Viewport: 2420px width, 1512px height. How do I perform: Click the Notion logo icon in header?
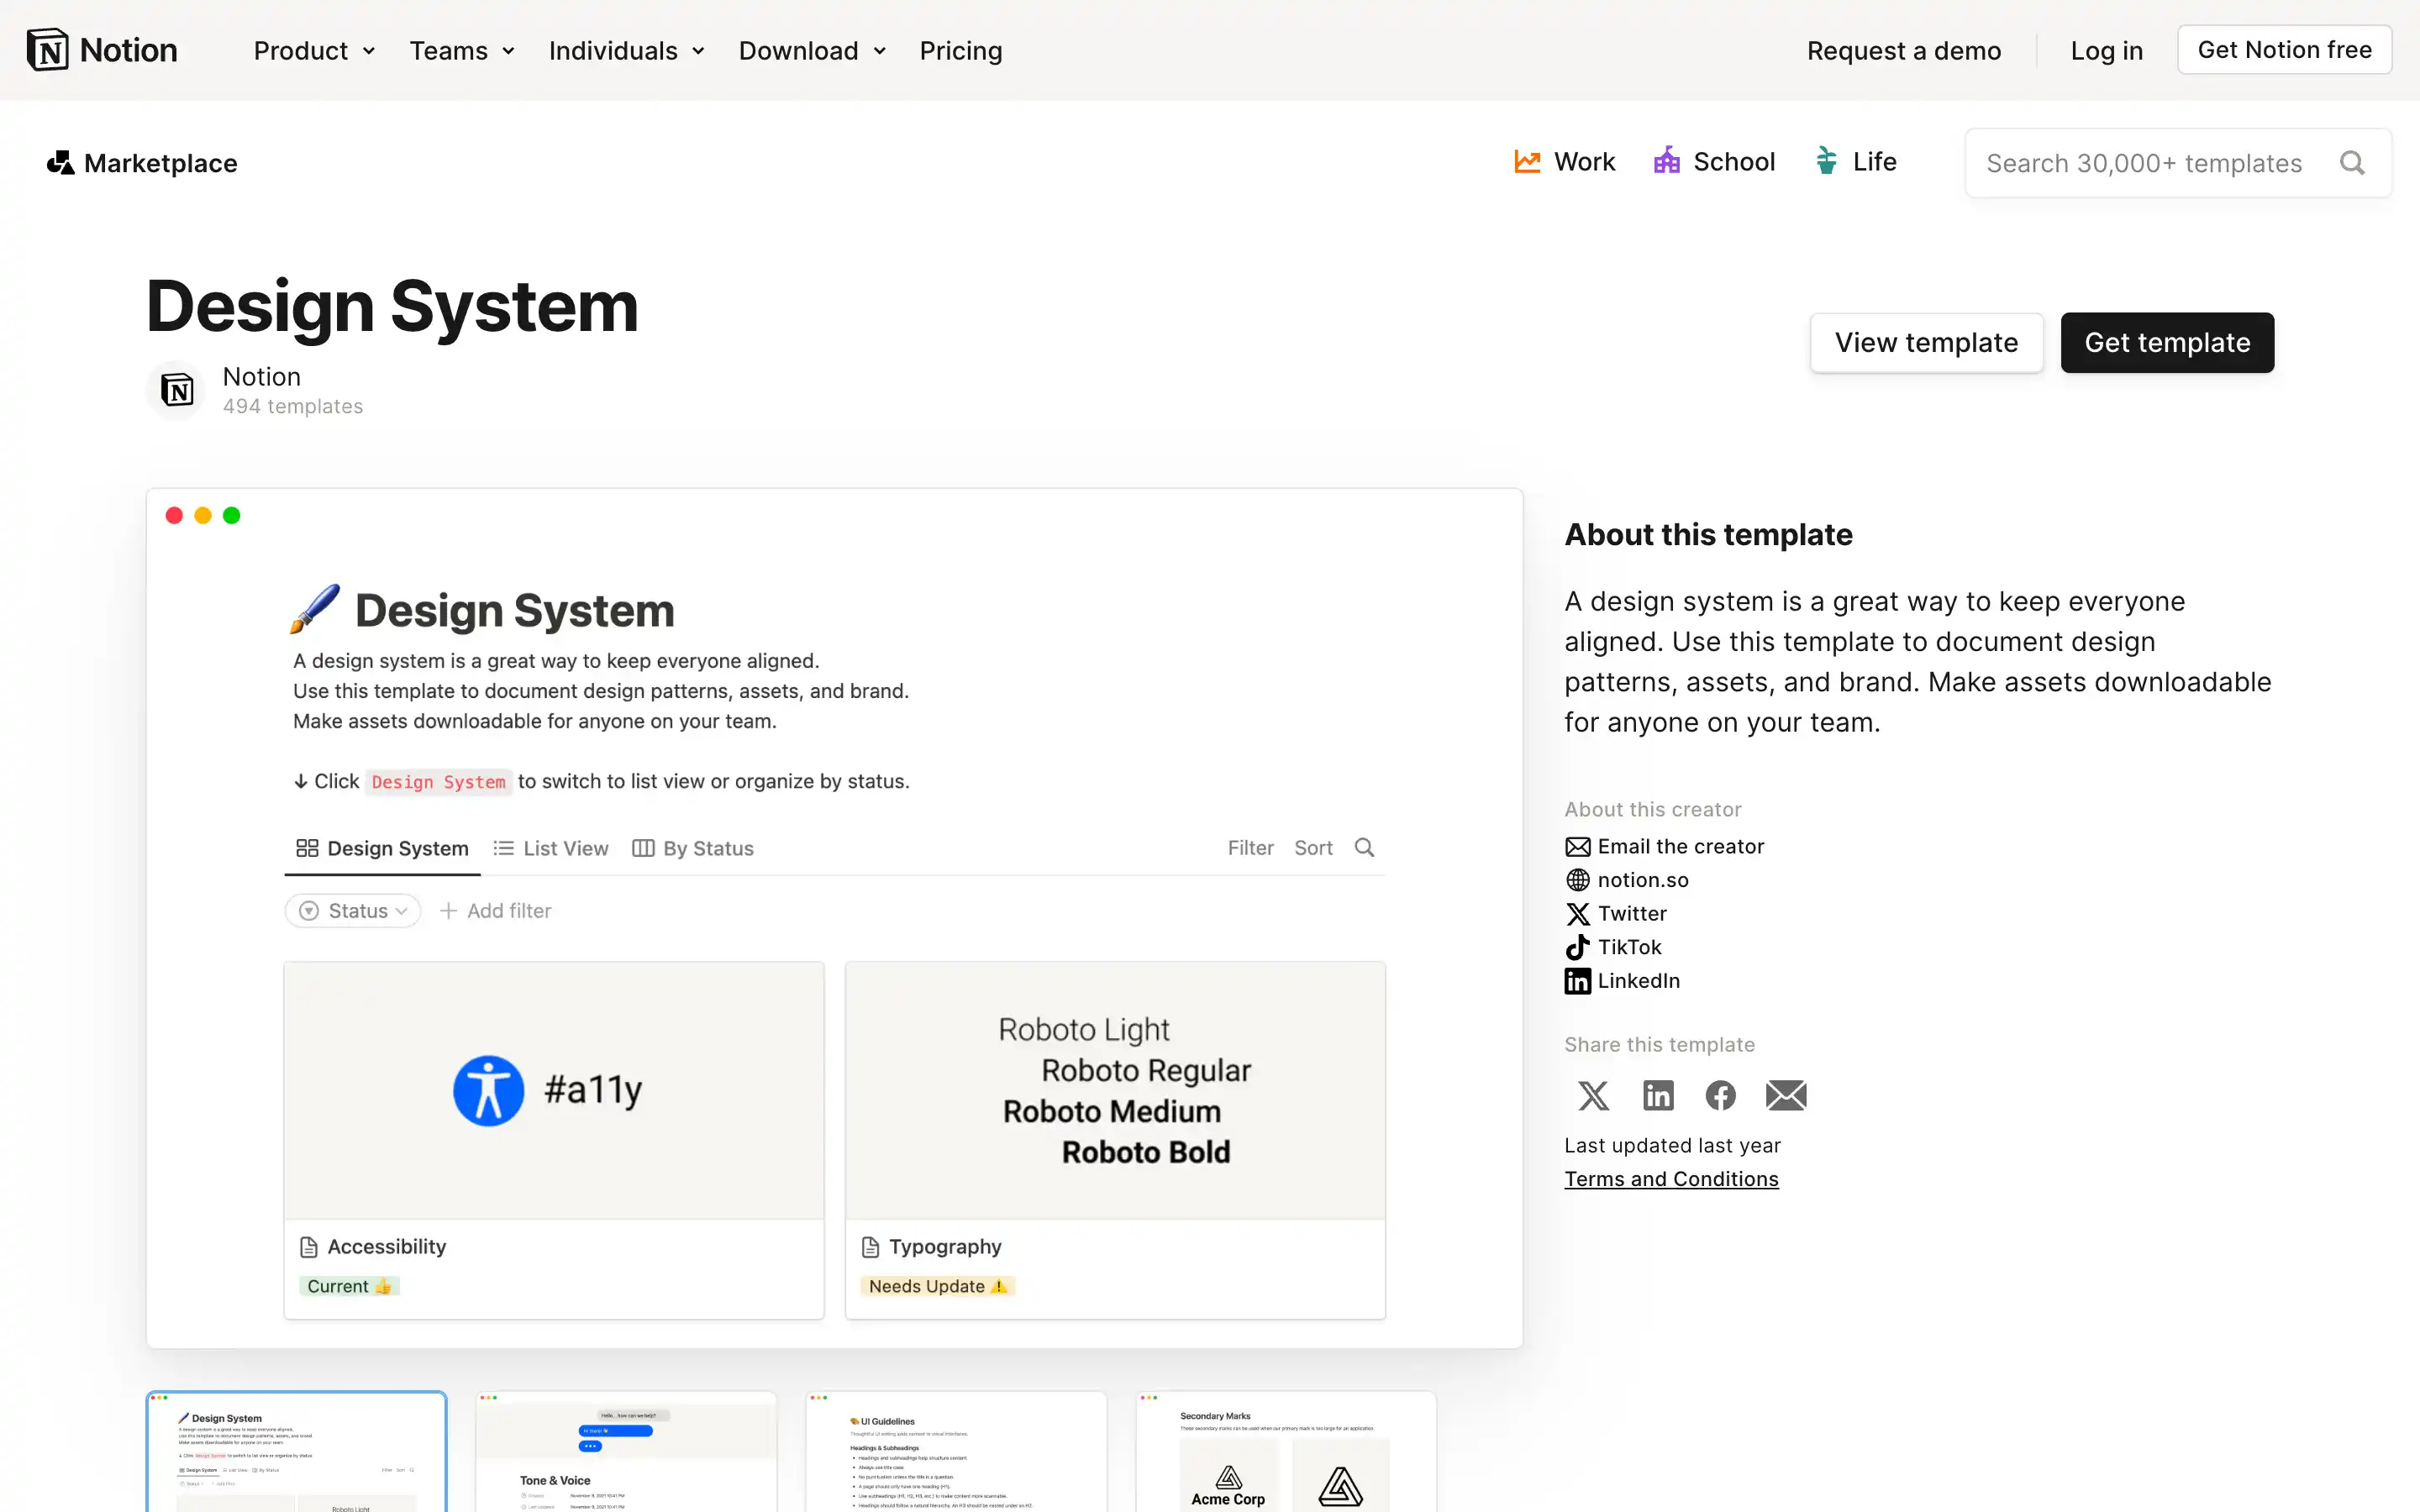(x=47, y=50)
